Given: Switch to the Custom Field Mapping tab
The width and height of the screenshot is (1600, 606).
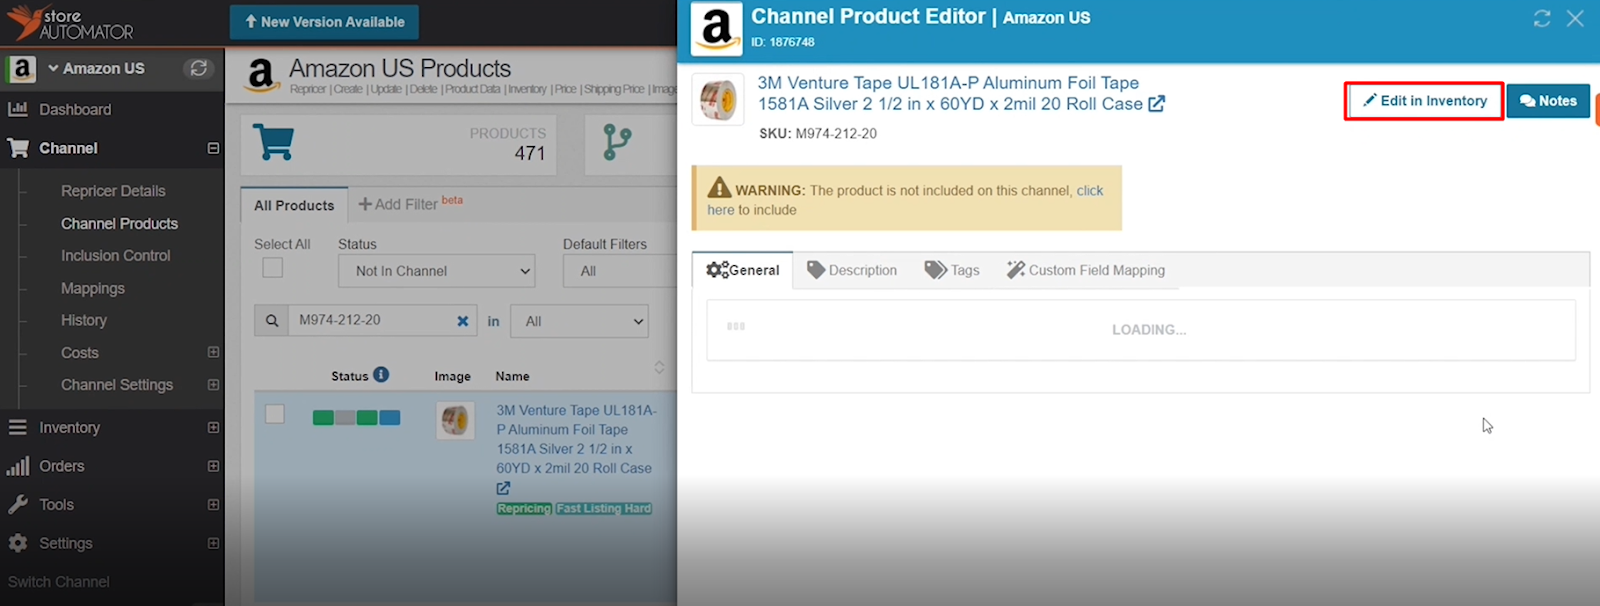Looking at the screenshot, I should [1086, 270].
